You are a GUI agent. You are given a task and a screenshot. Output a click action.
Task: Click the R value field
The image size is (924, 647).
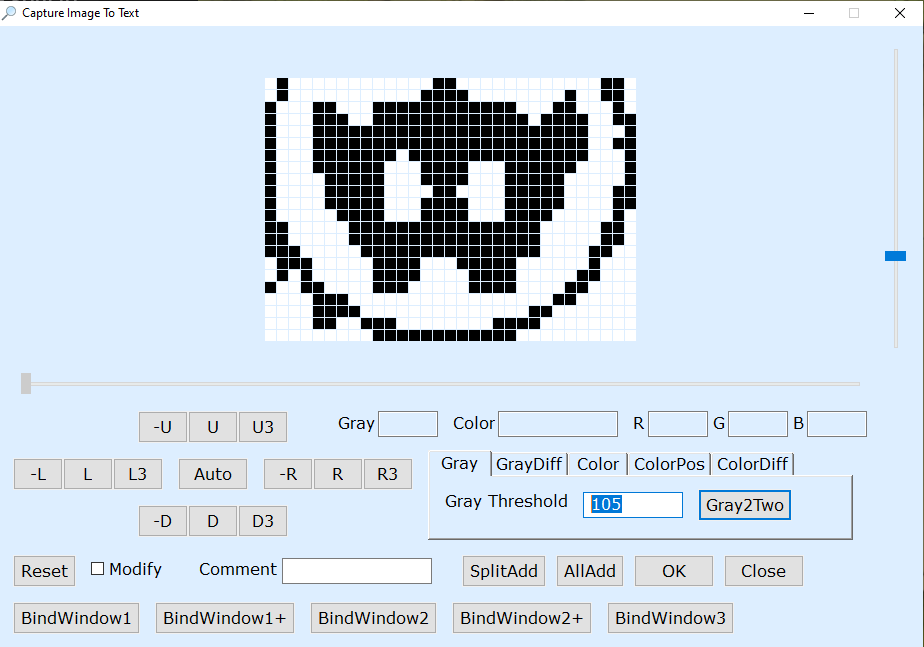pyautogui.click(x=678, y=424)
